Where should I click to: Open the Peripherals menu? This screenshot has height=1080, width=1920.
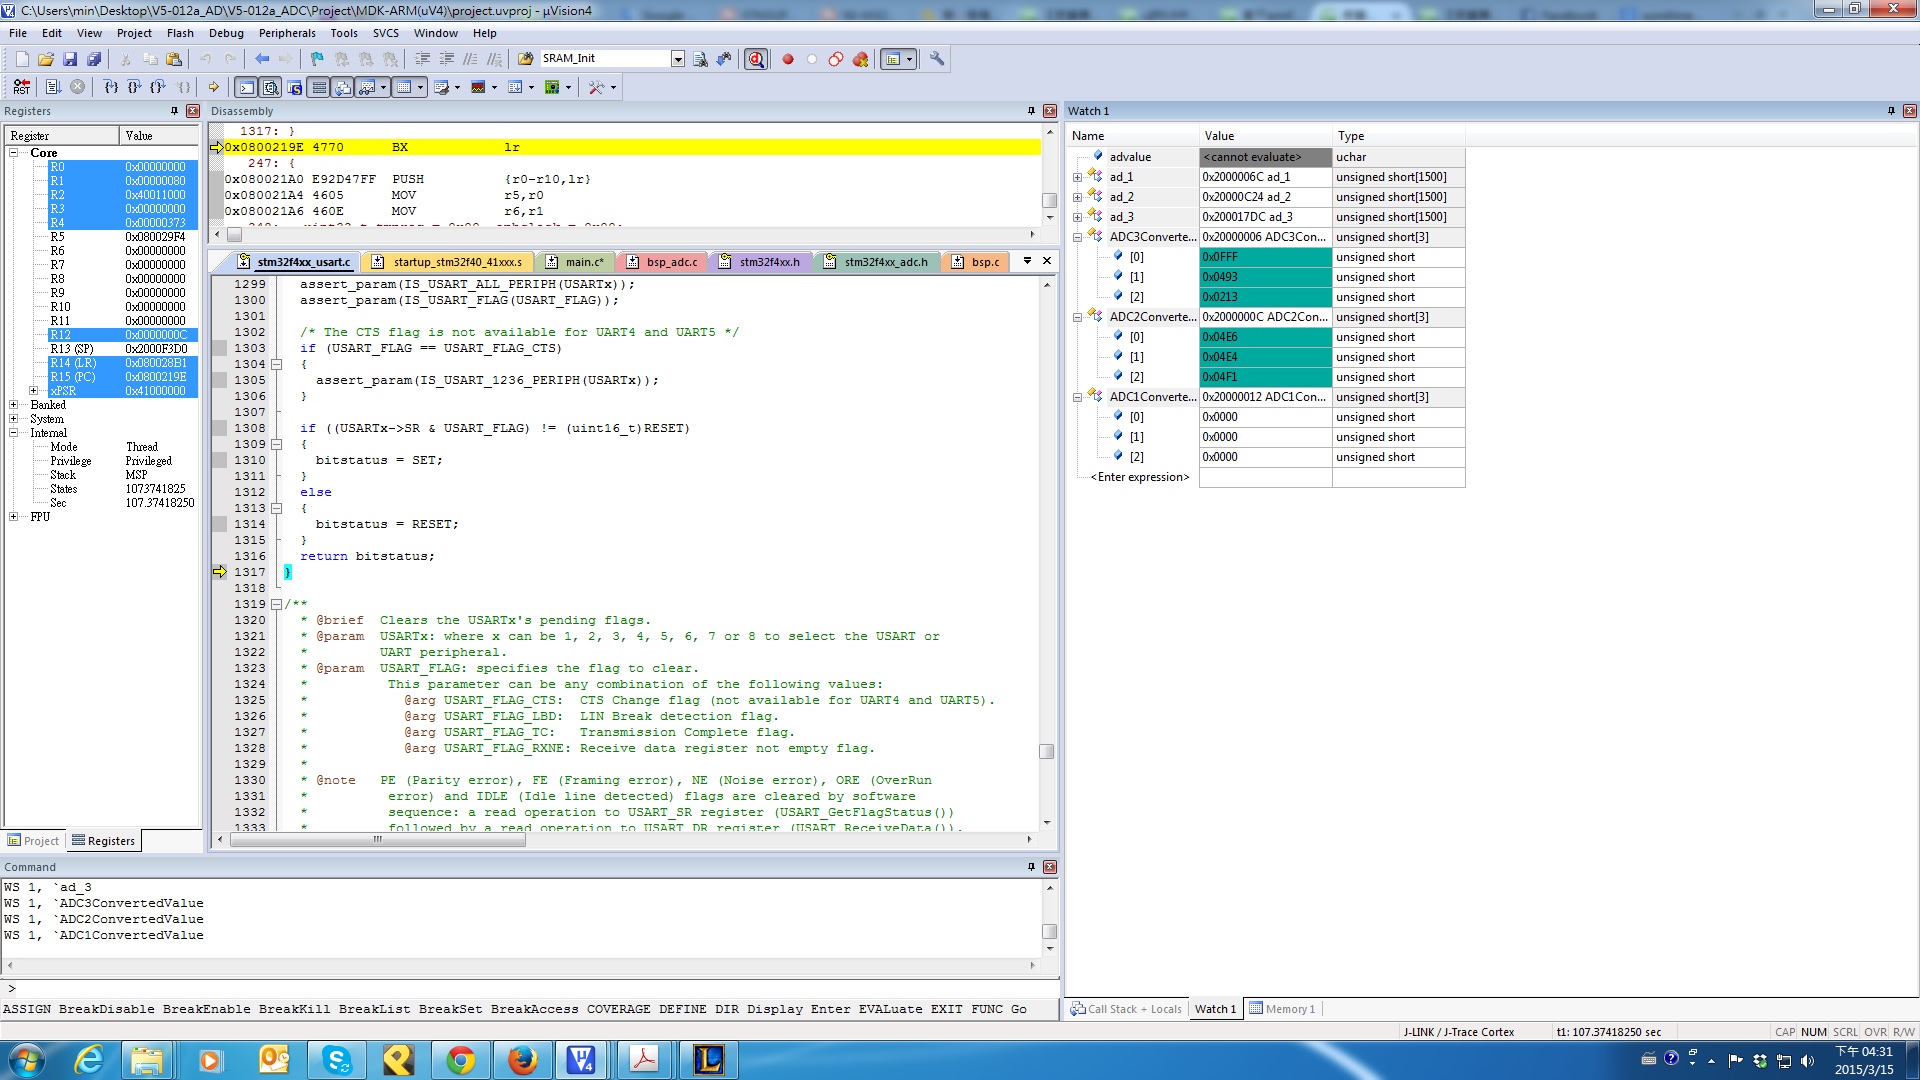[287, 33]
